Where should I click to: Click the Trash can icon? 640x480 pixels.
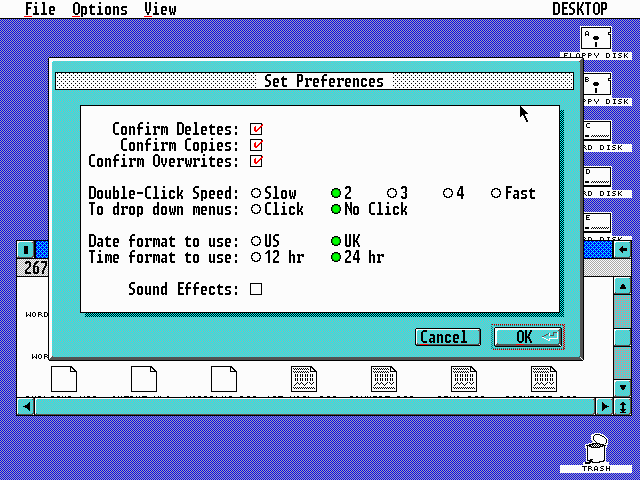[x=597, y=448]
